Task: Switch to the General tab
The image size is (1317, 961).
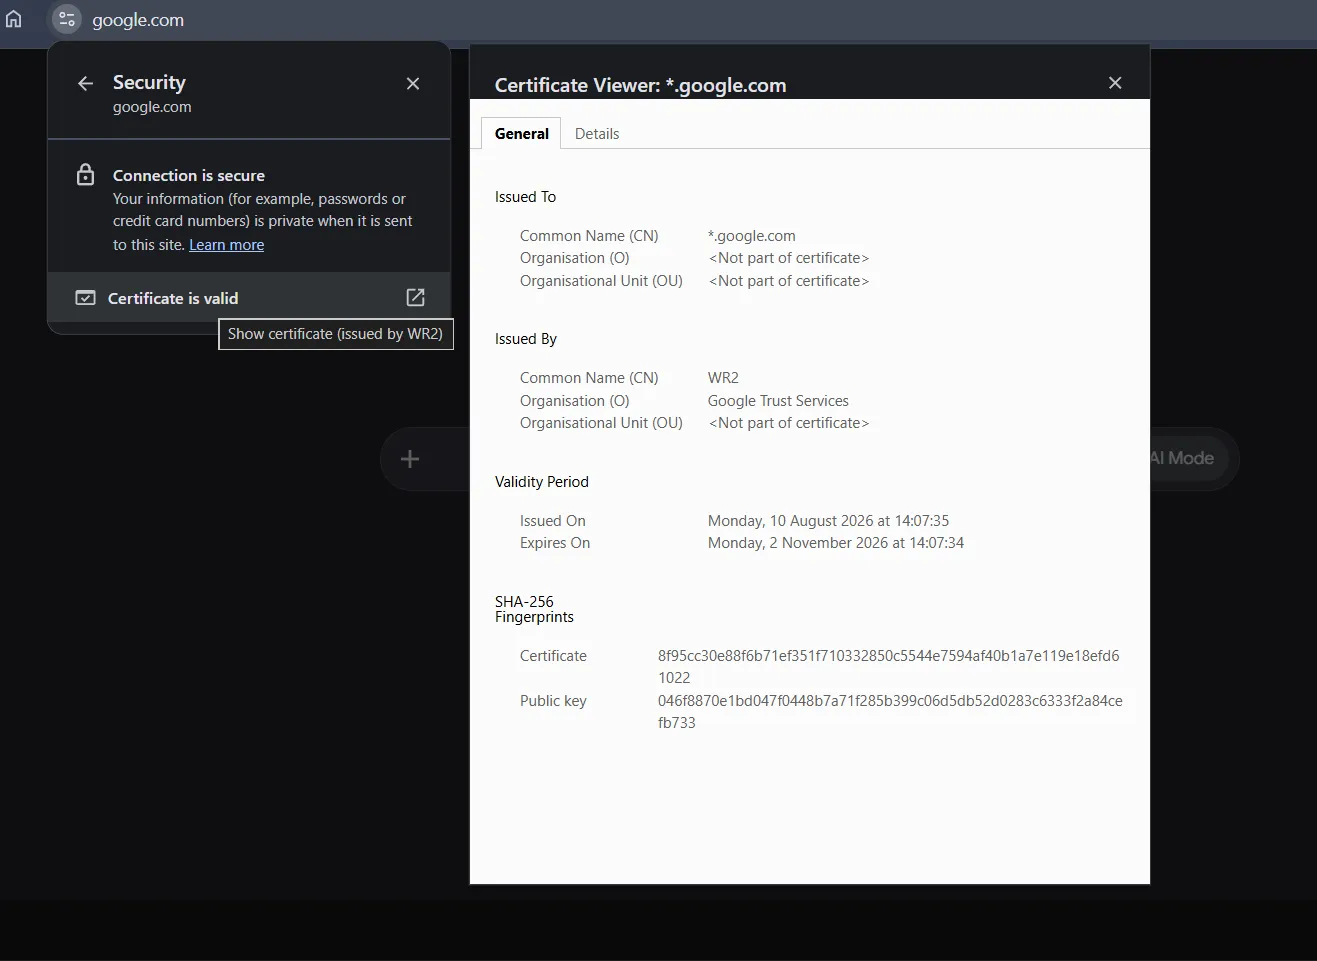Action: (521, 134)
